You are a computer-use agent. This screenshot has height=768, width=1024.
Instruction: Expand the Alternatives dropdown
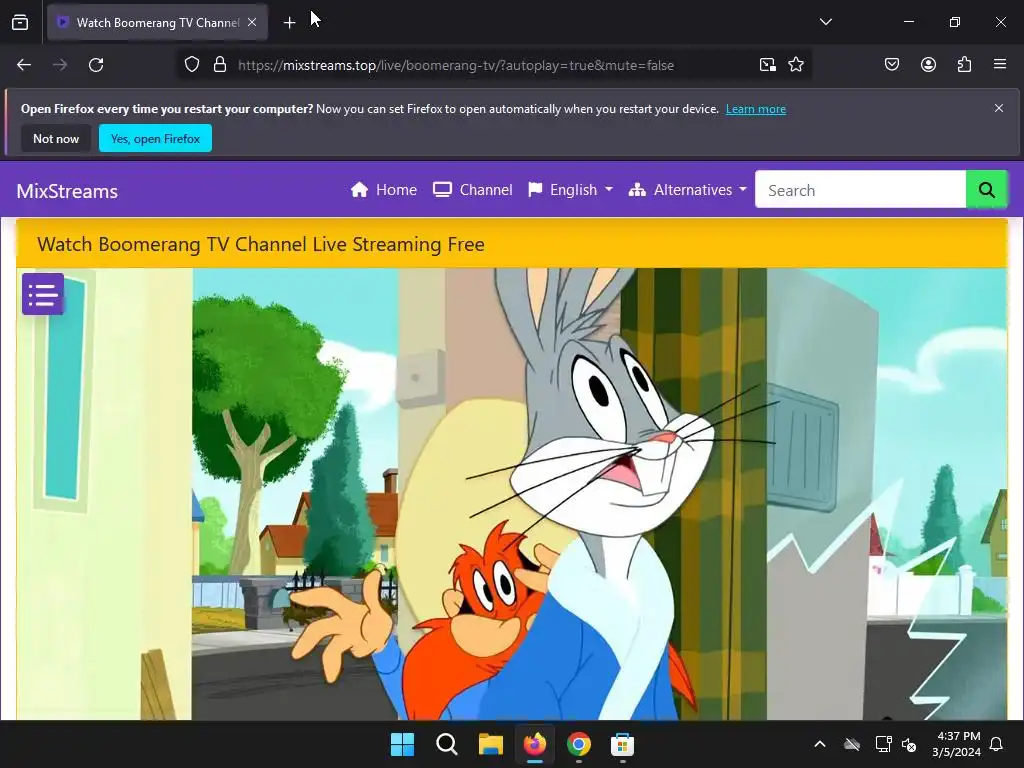(687, 190)
